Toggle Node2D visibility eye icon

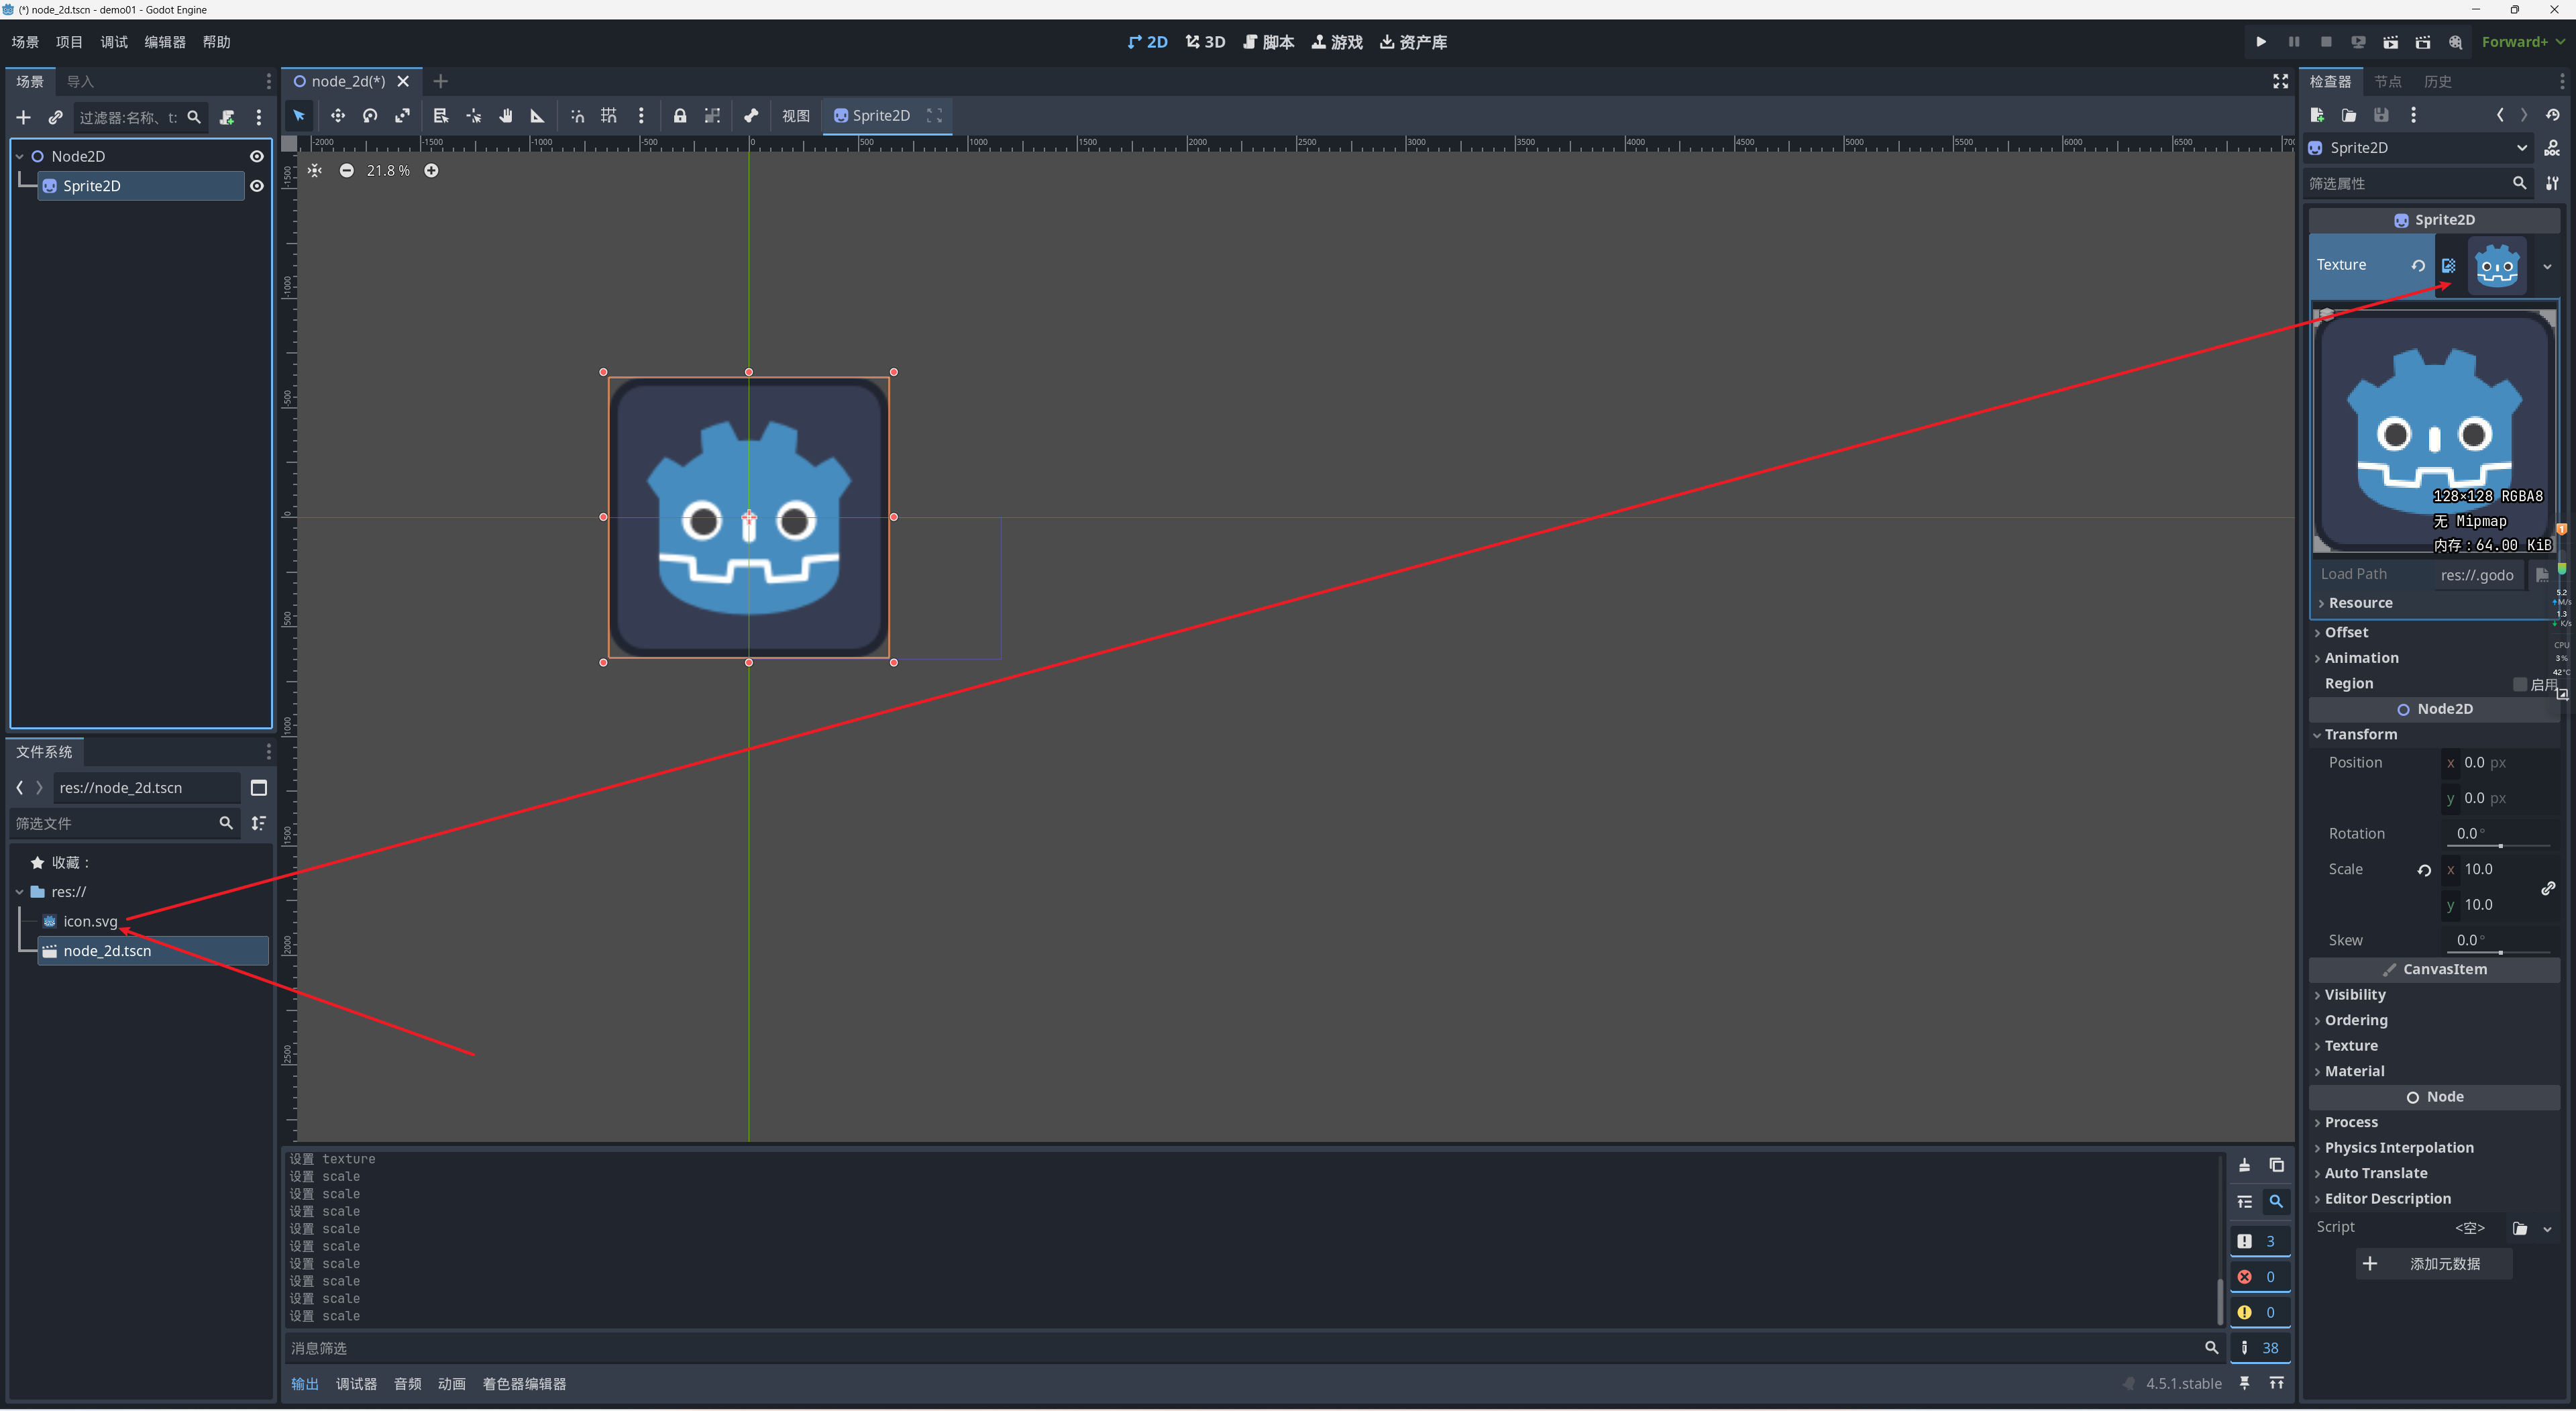click(x=257, y=157)
